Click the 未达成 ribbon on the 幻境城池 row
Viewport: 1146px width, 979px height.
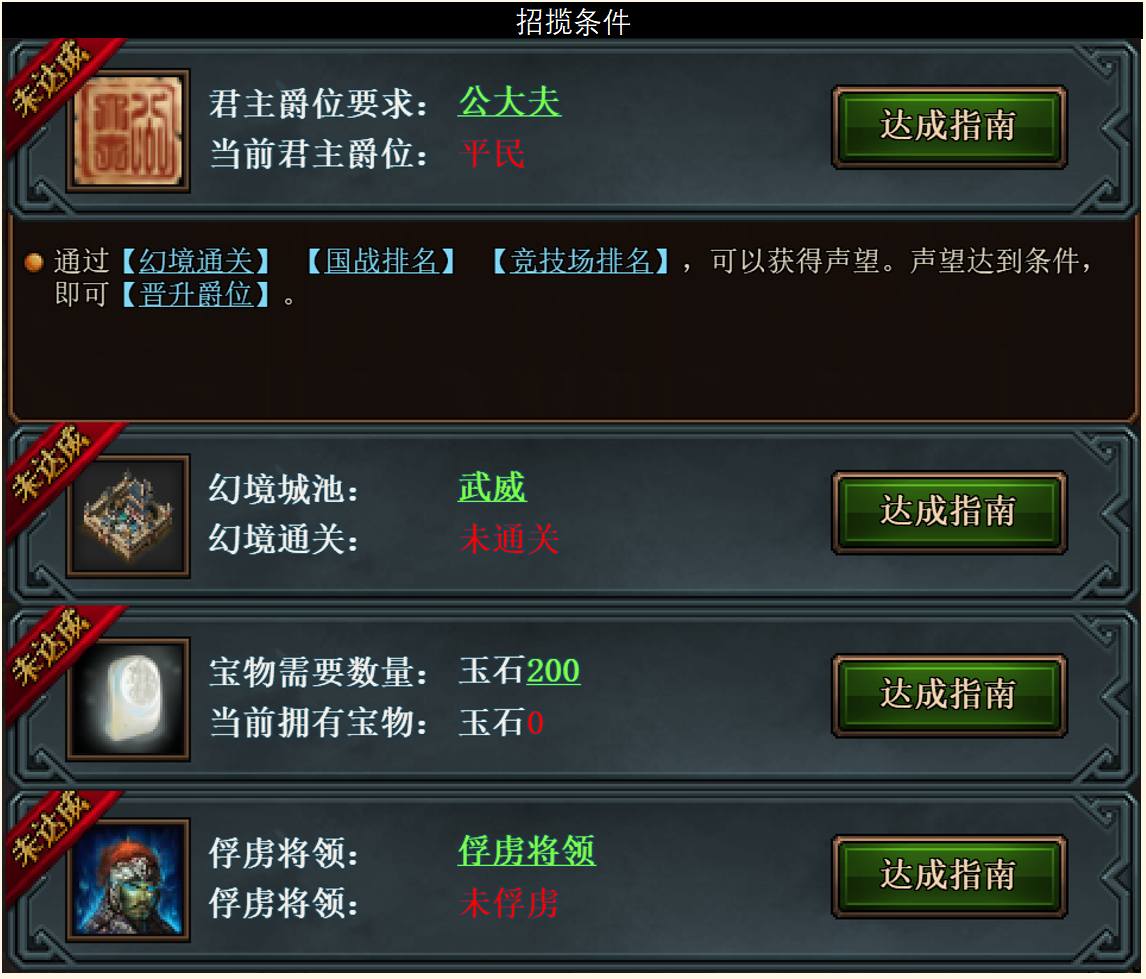tap(53, 465)
